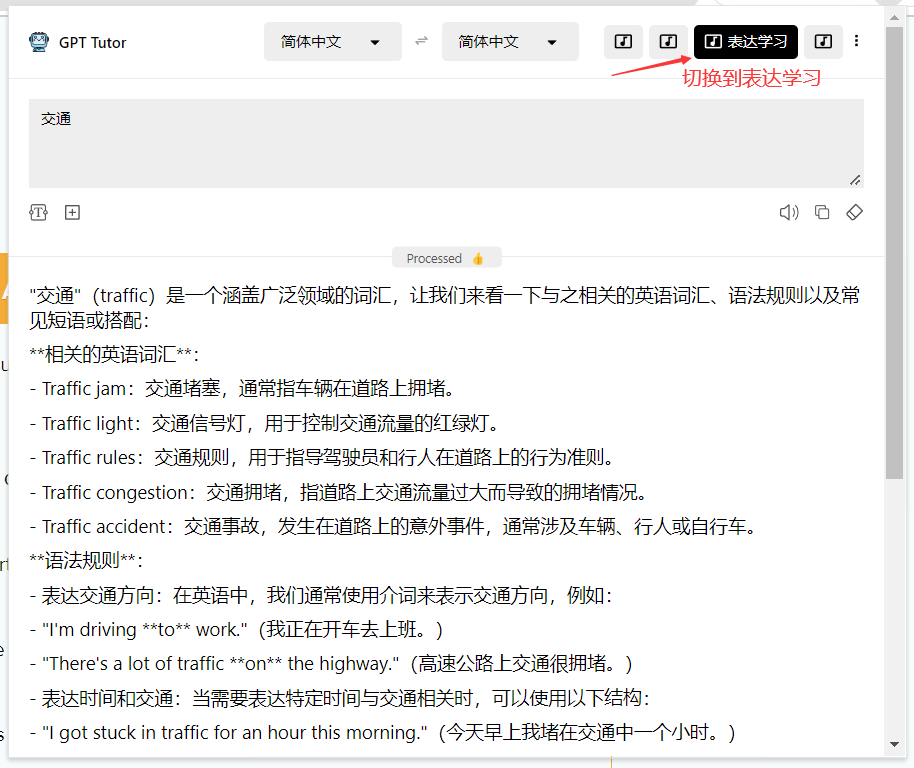Open the target language 简体中文 dropdown
The height and width of the screenshot is (768, 914).
click(x=510, y=41)
